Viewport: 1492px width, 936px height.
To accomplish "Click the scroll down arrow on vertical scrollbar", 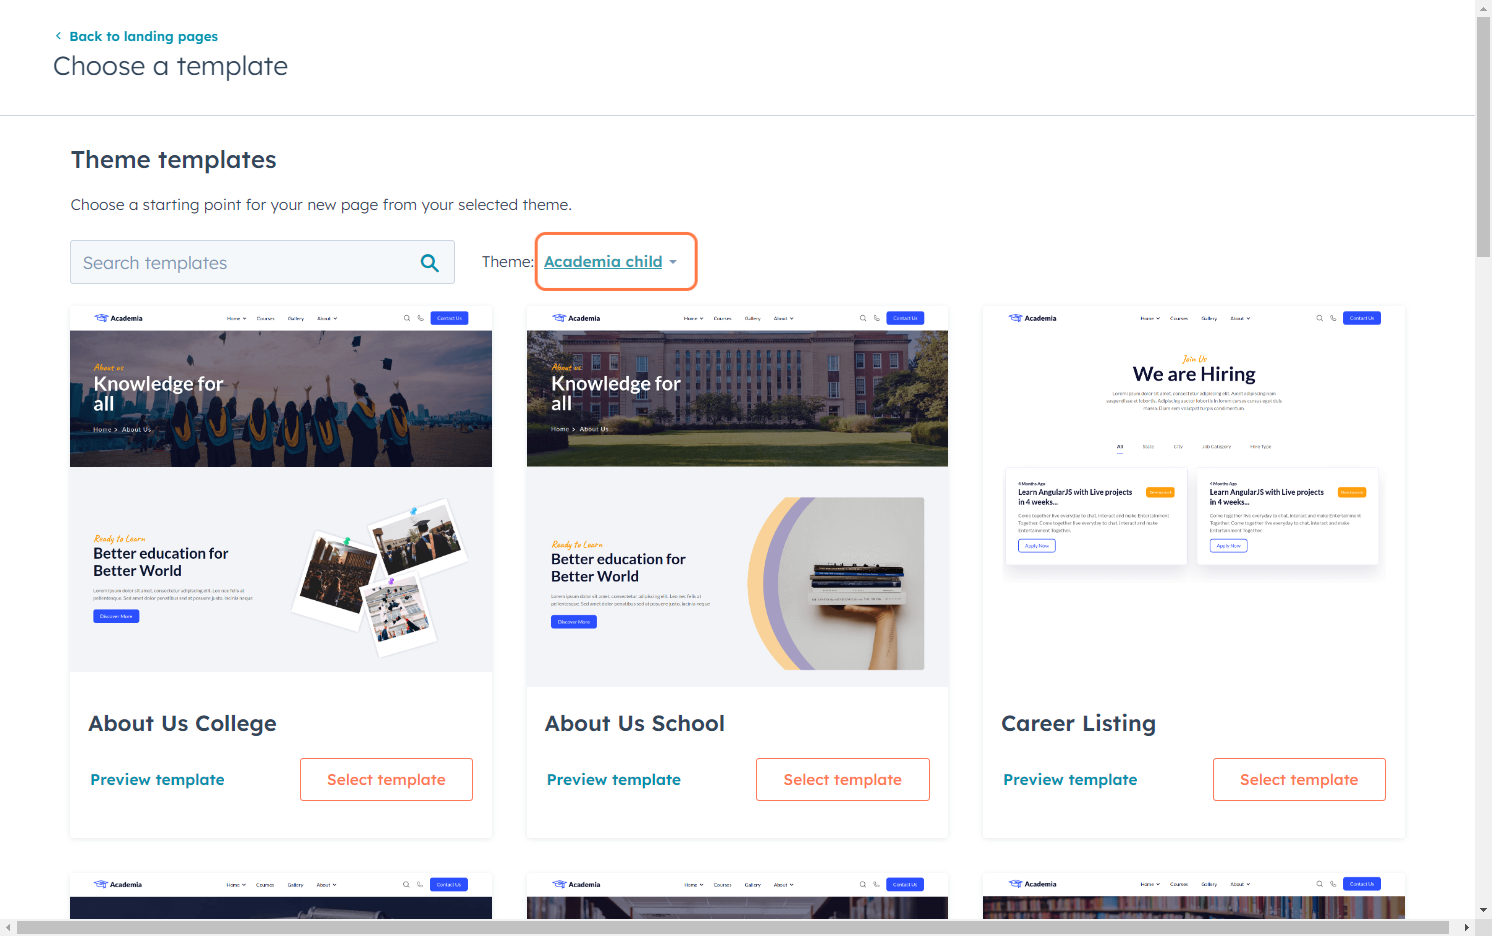I will (x=1483, y=910).
